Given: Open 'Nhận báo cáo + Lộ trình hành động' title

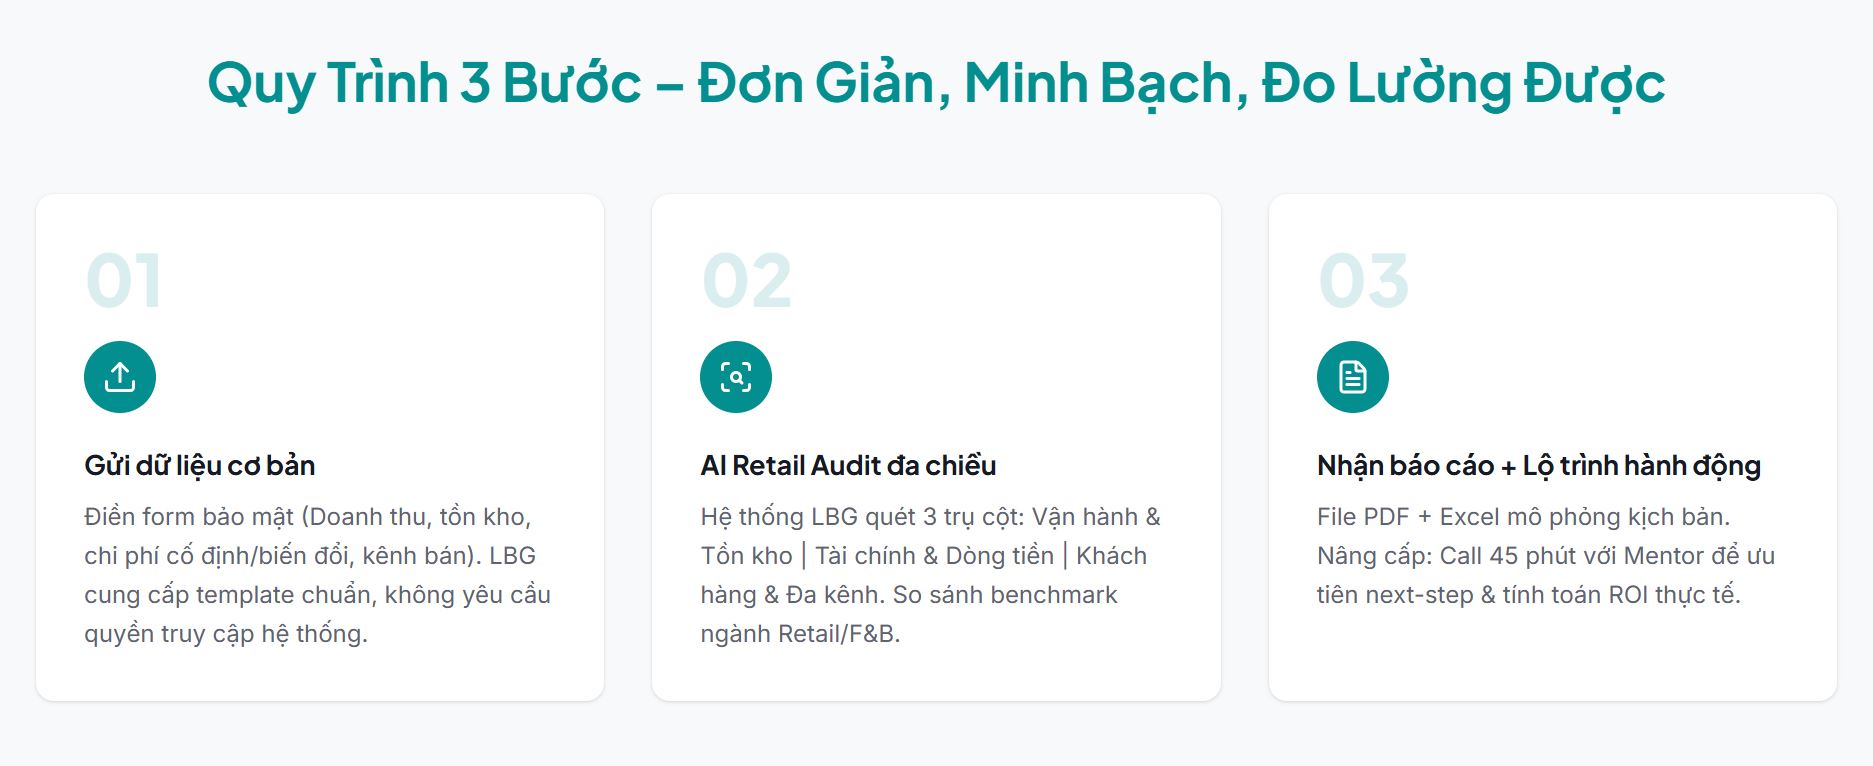Looking at the screenshot, I should pyautogui.click(x=1538, y=465).
